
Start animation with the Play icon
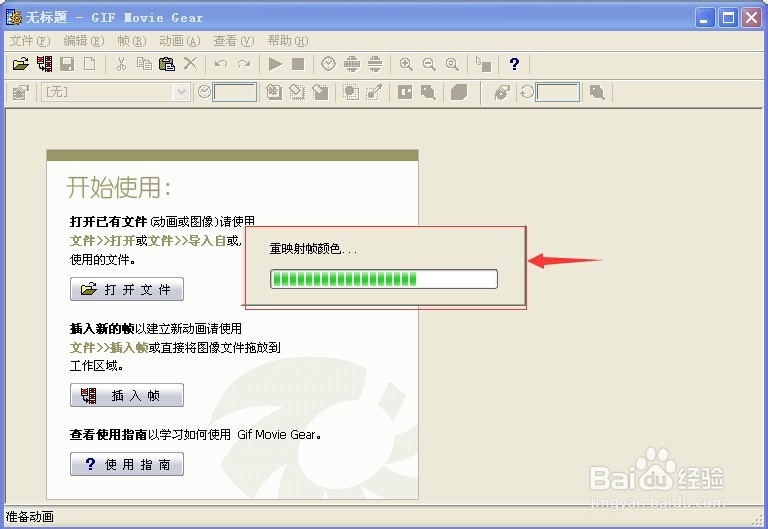tap(275, 64)
